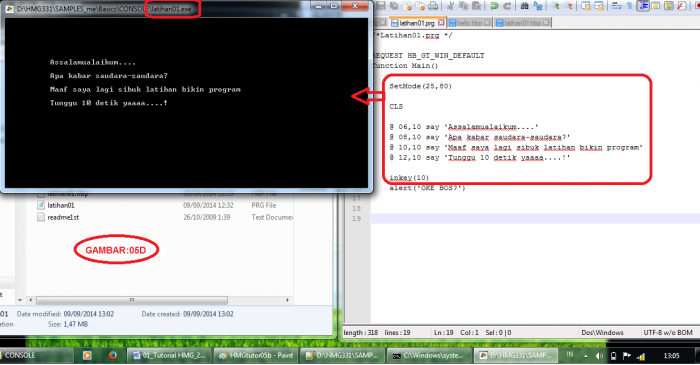Click the yellow toolbar icon after indent guide
Viewport: 700px width, 365px height.
coord(655,6)
